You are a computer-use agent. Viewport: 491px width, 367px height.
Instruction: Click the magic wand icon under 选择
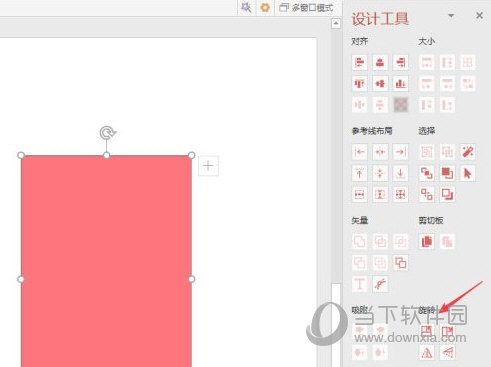[468, 152]
